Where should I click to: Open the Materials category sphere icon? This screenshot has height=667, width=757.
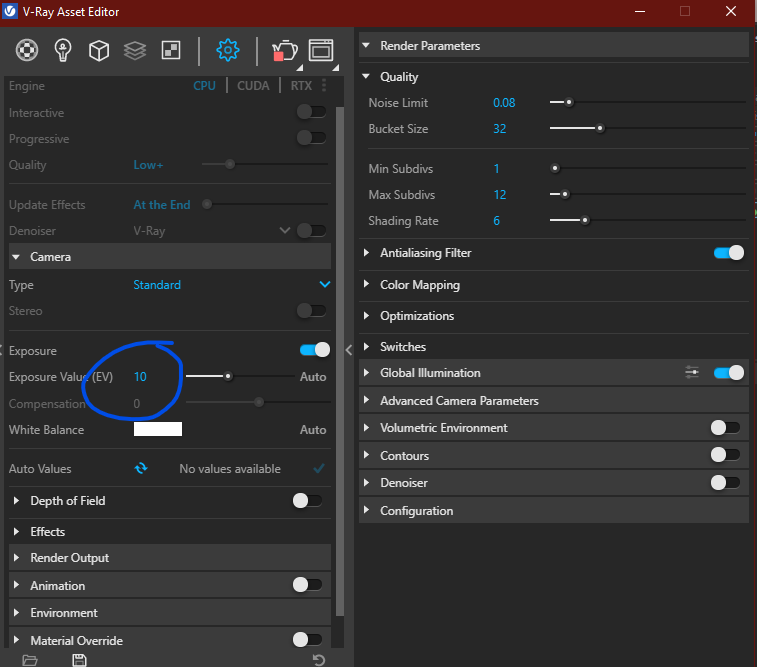click(29, 49)
